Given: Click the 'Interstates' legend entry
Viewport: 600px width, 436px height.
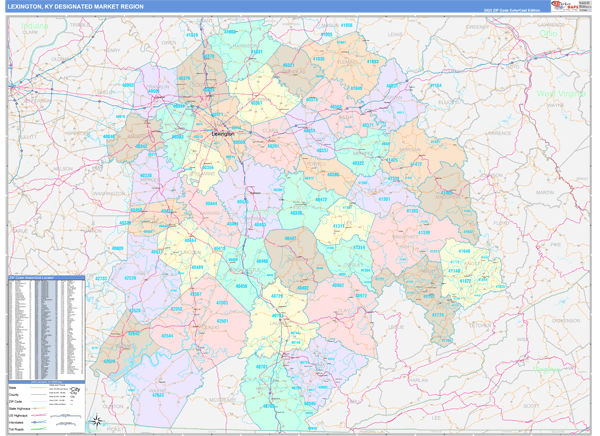Looking at the screenshot, I should (16, 423).
